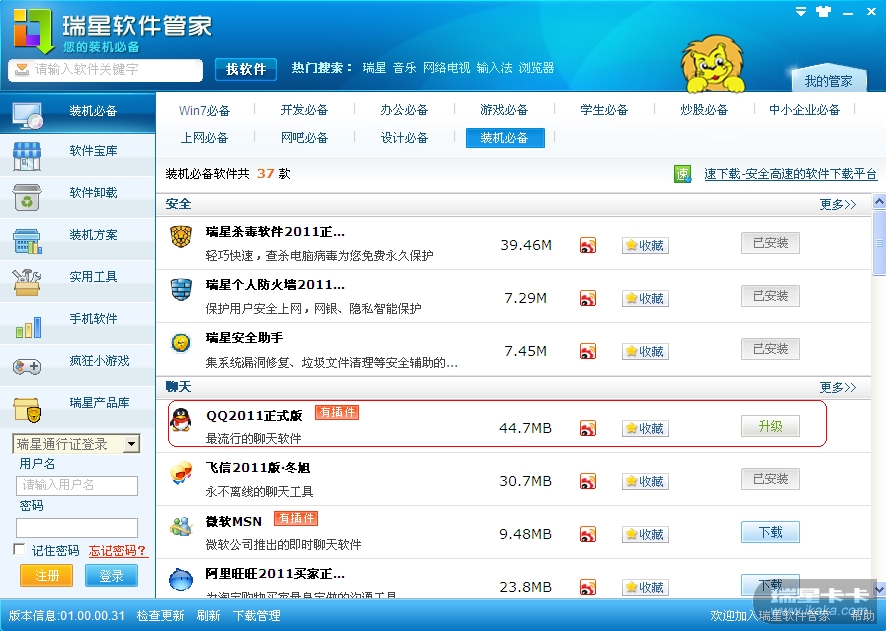Click the blue 登录 button
The image size is (886, 631).
click(111, 576)
